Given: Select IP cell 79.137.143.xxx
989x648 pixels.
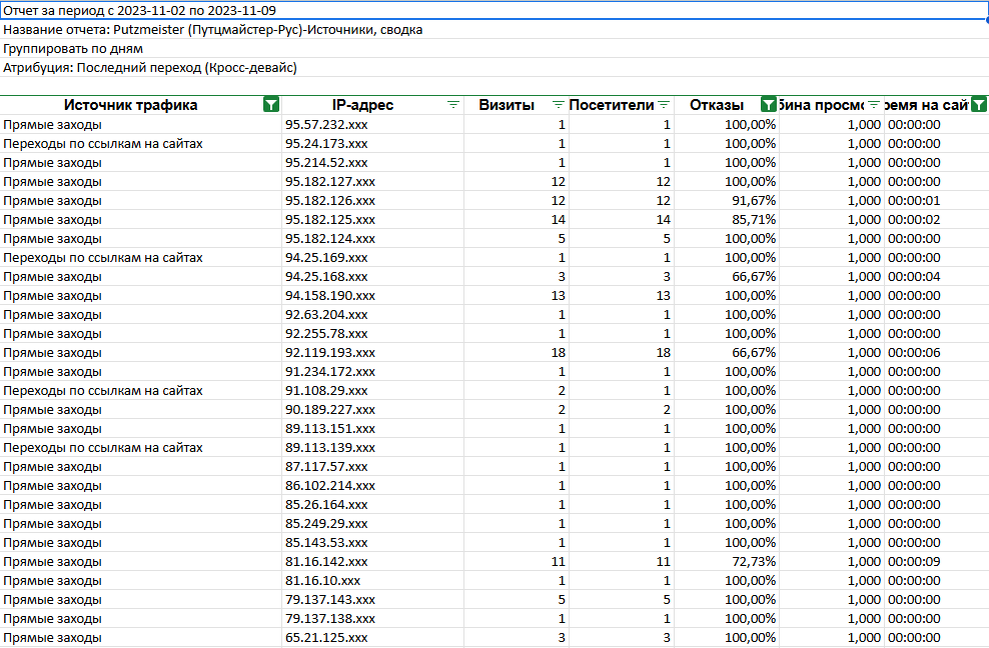Looking at the screenshot, I should 373,599.
